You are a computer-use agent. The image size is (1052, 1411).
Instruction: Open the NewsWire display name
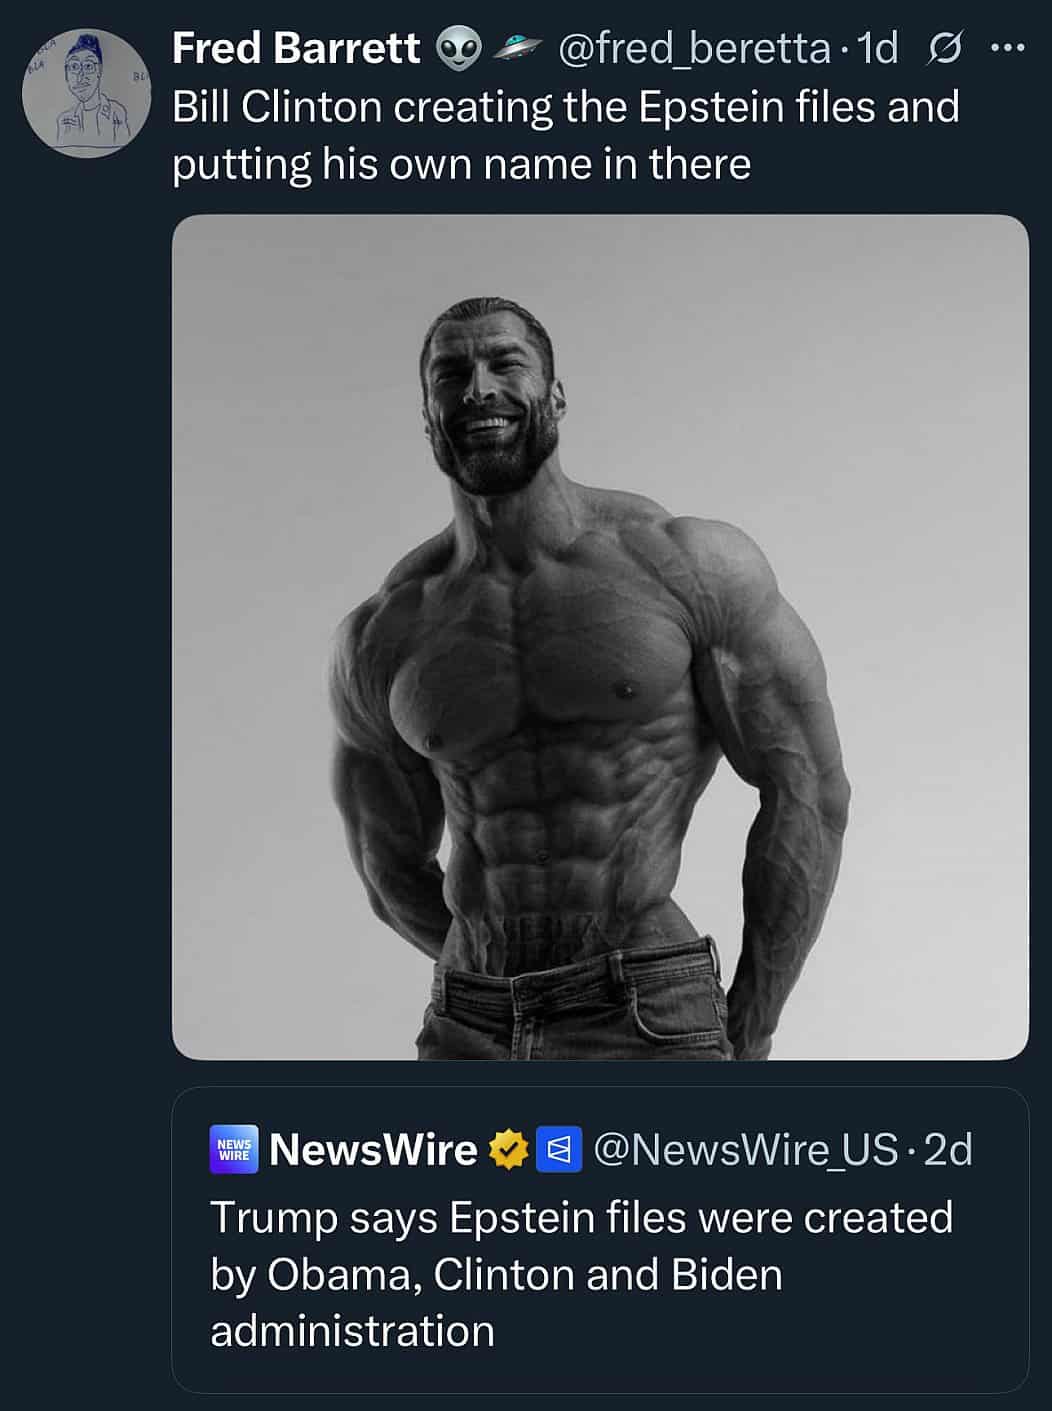click(373, 1150)
